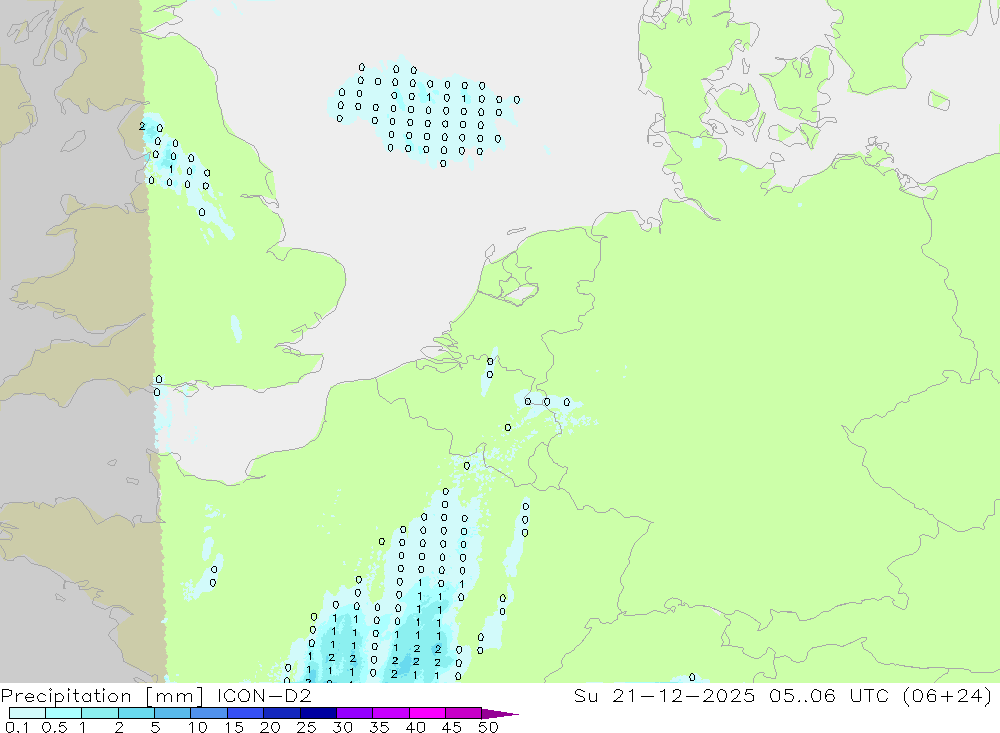Click the 0.1–0.5 mm legend color swatch

[x=27, y=713]
